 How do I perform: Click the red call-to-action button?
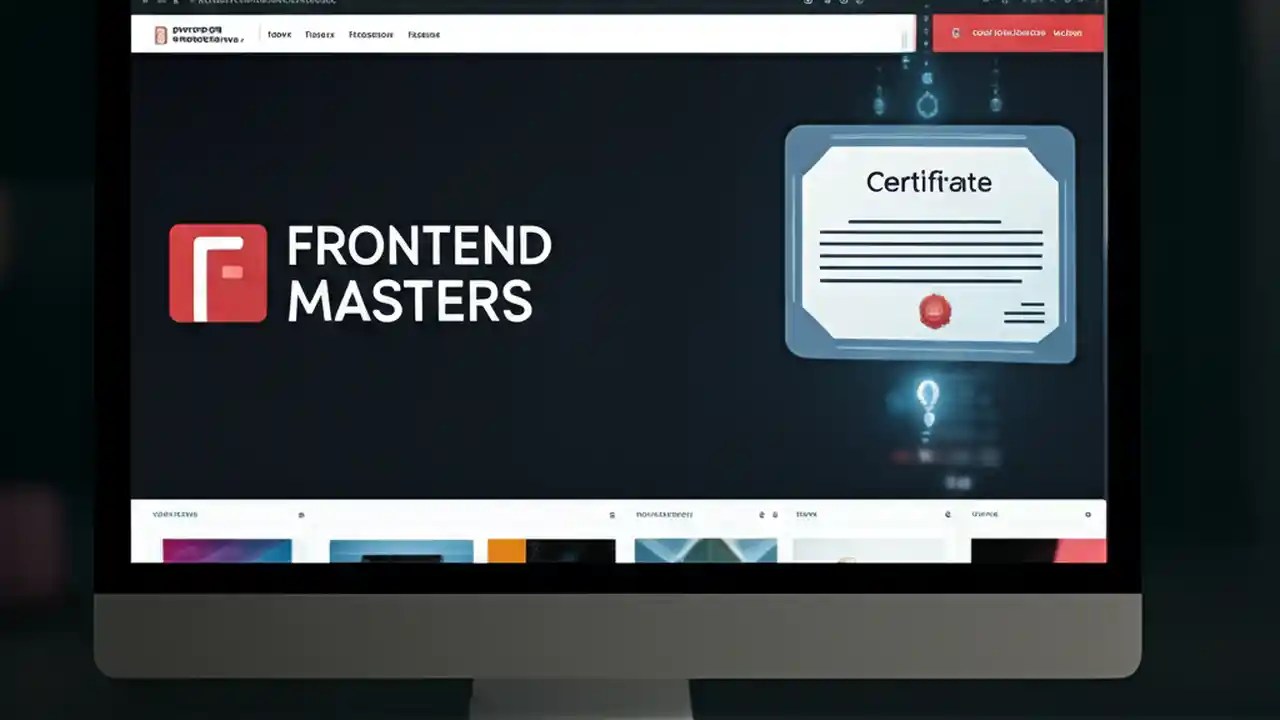(x=1017, y=33)
